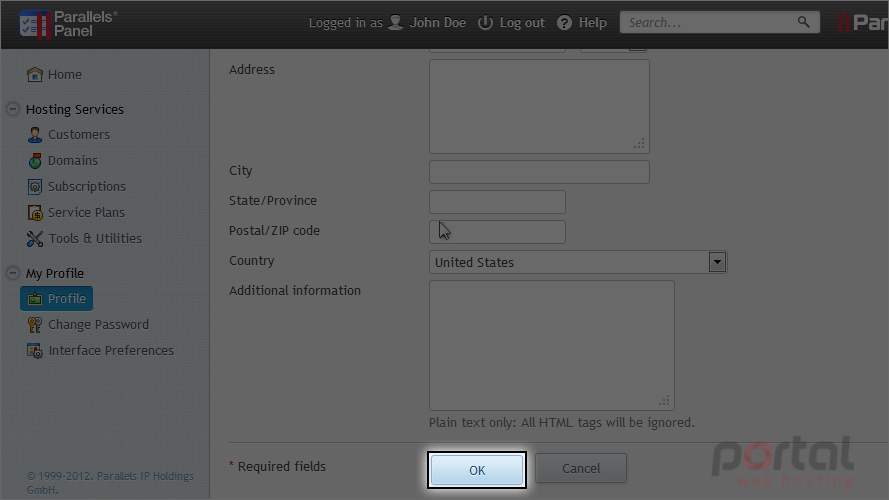
Task: Click the OK button
Action: [x=477, y=470]
